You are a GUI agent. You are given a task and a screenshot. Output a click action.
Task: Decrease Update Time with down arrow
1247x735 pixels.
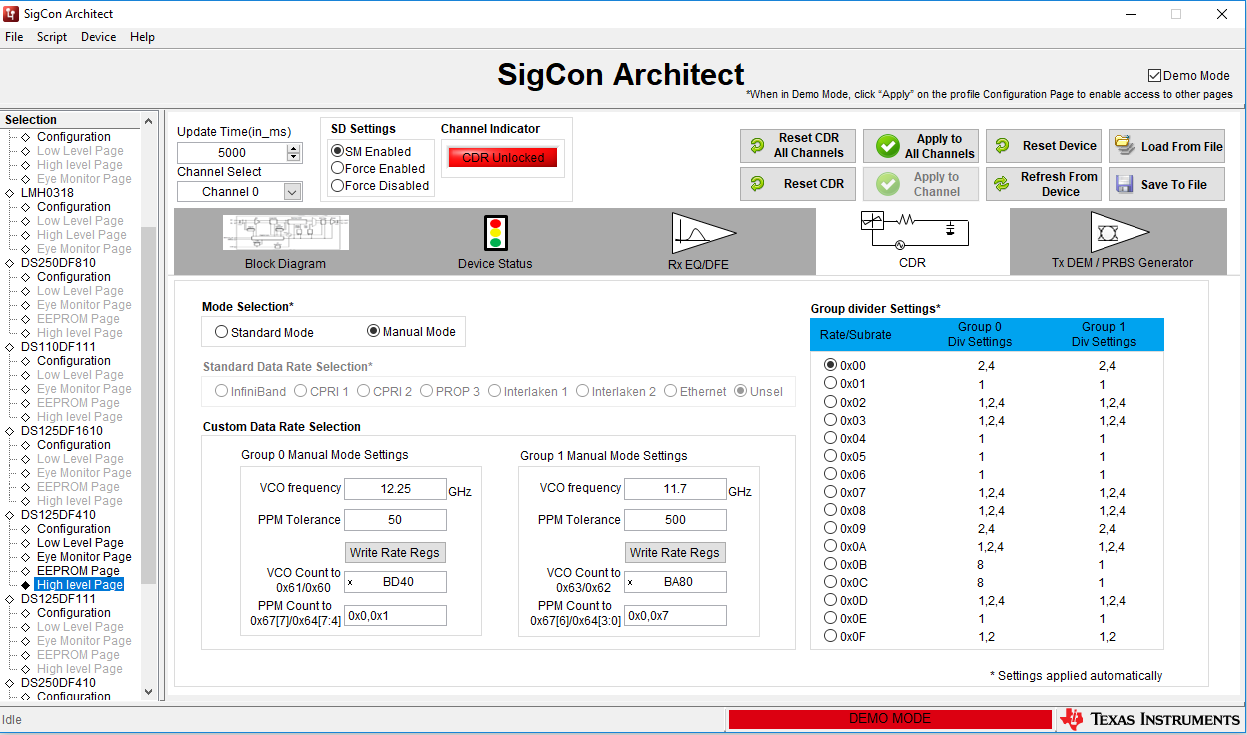(x=293, y=157)
